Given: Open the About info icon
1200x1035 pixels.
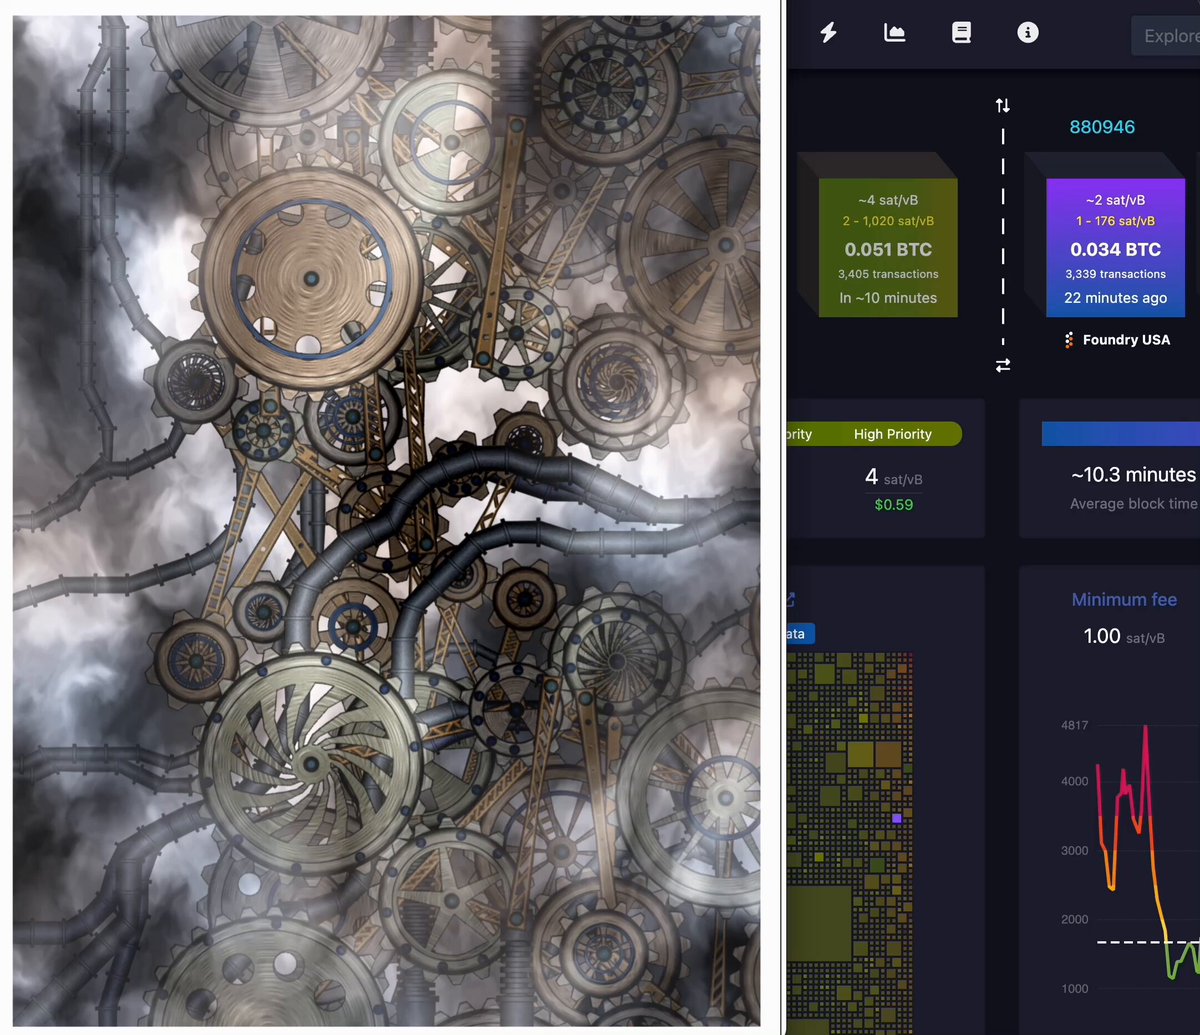Looking at the screenshot, I should (x=1028, y=33).
